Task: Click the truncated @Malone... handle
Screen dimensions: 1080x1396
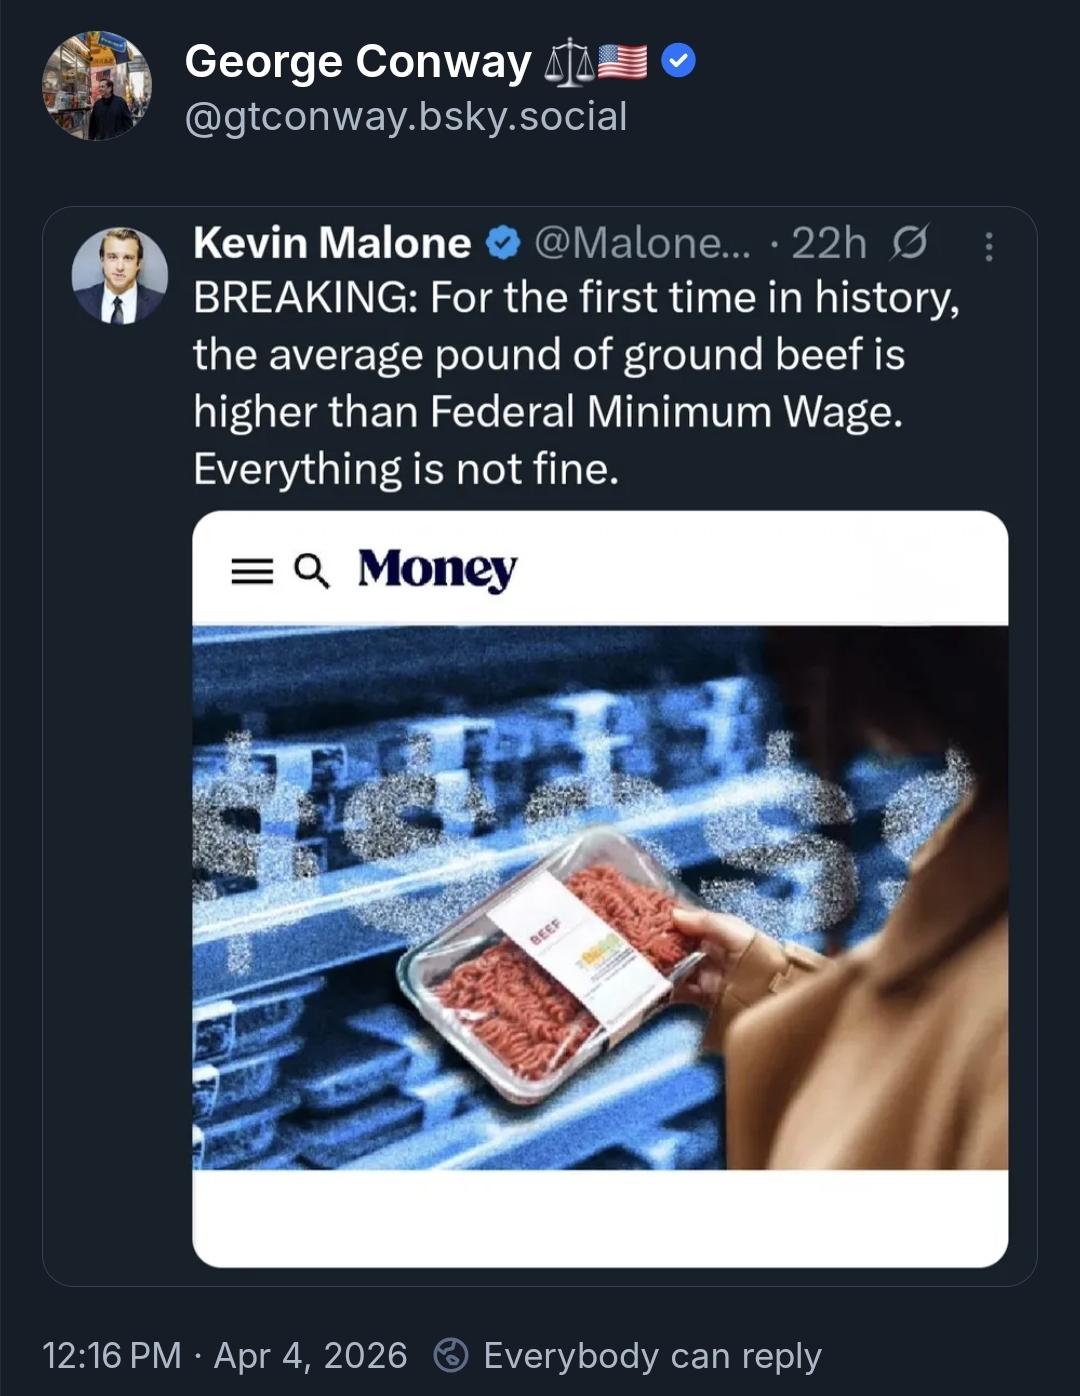Action: point(642,243)
